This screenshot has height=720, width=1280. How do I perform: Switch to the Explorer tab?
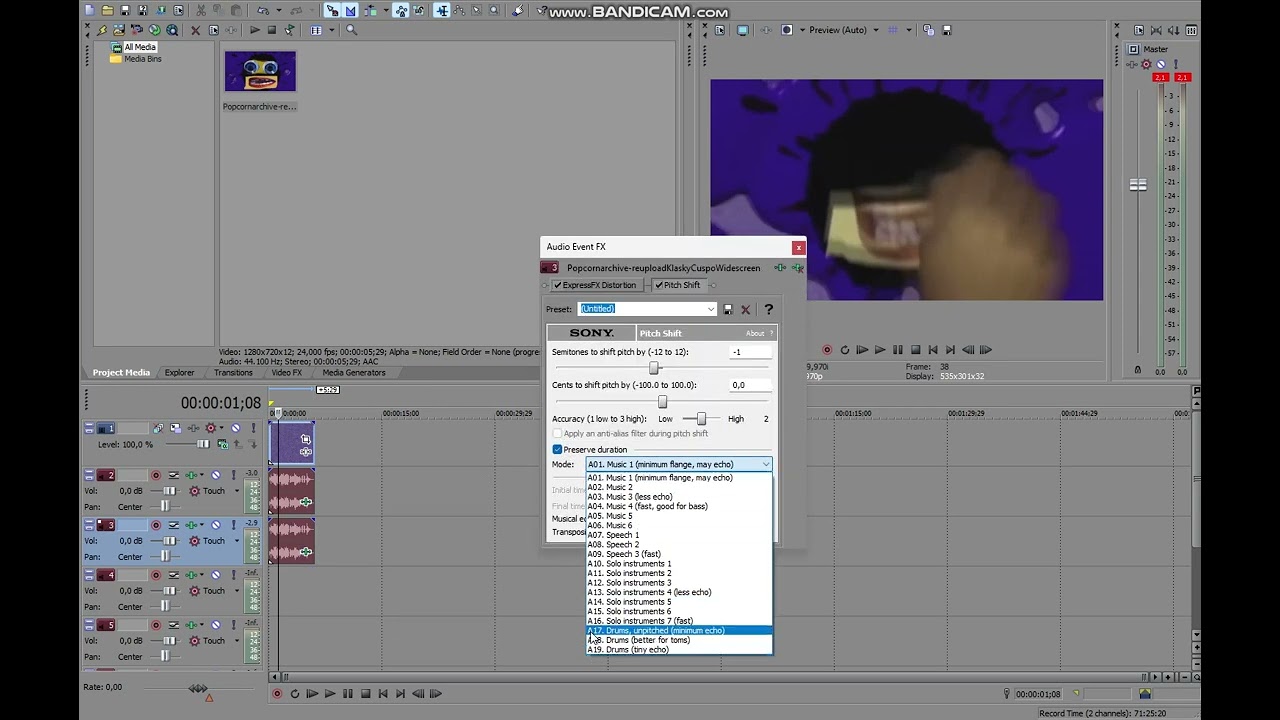[x=180, y=373]
